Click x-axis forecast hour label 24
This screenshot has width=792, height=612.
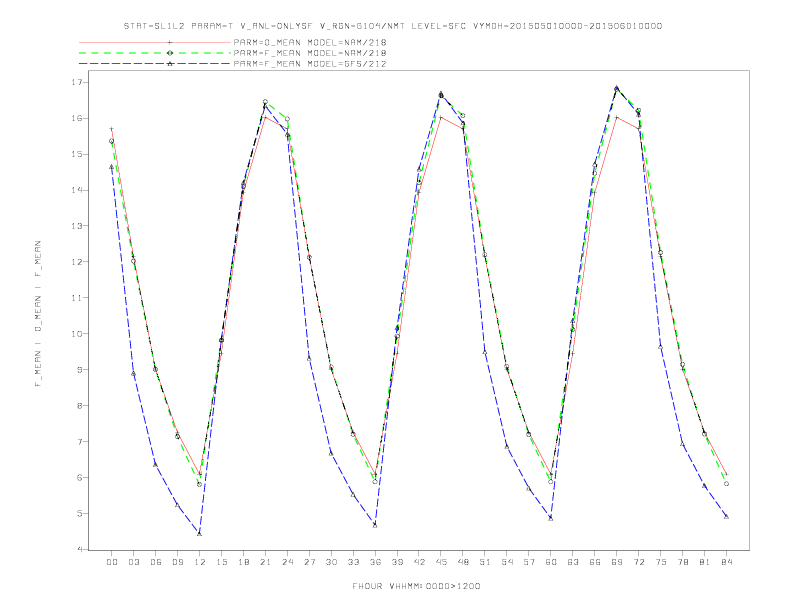pyautogui.click(x=287, y=562)
